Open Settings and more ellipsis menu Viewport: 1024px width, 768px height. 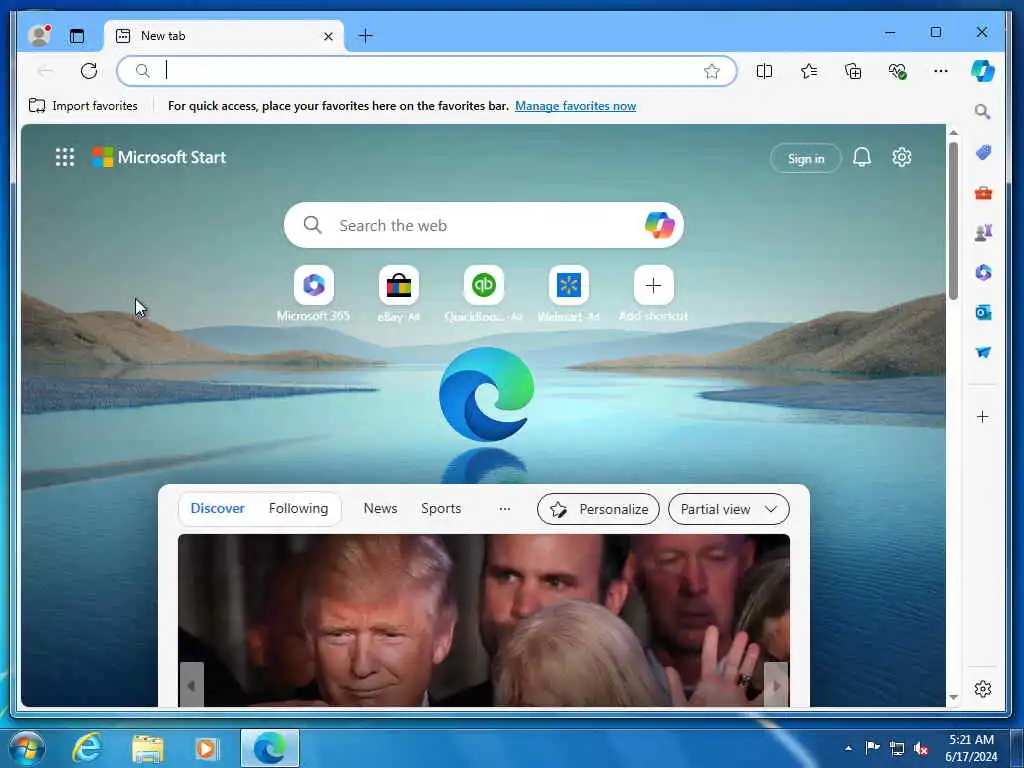point(940,71)
